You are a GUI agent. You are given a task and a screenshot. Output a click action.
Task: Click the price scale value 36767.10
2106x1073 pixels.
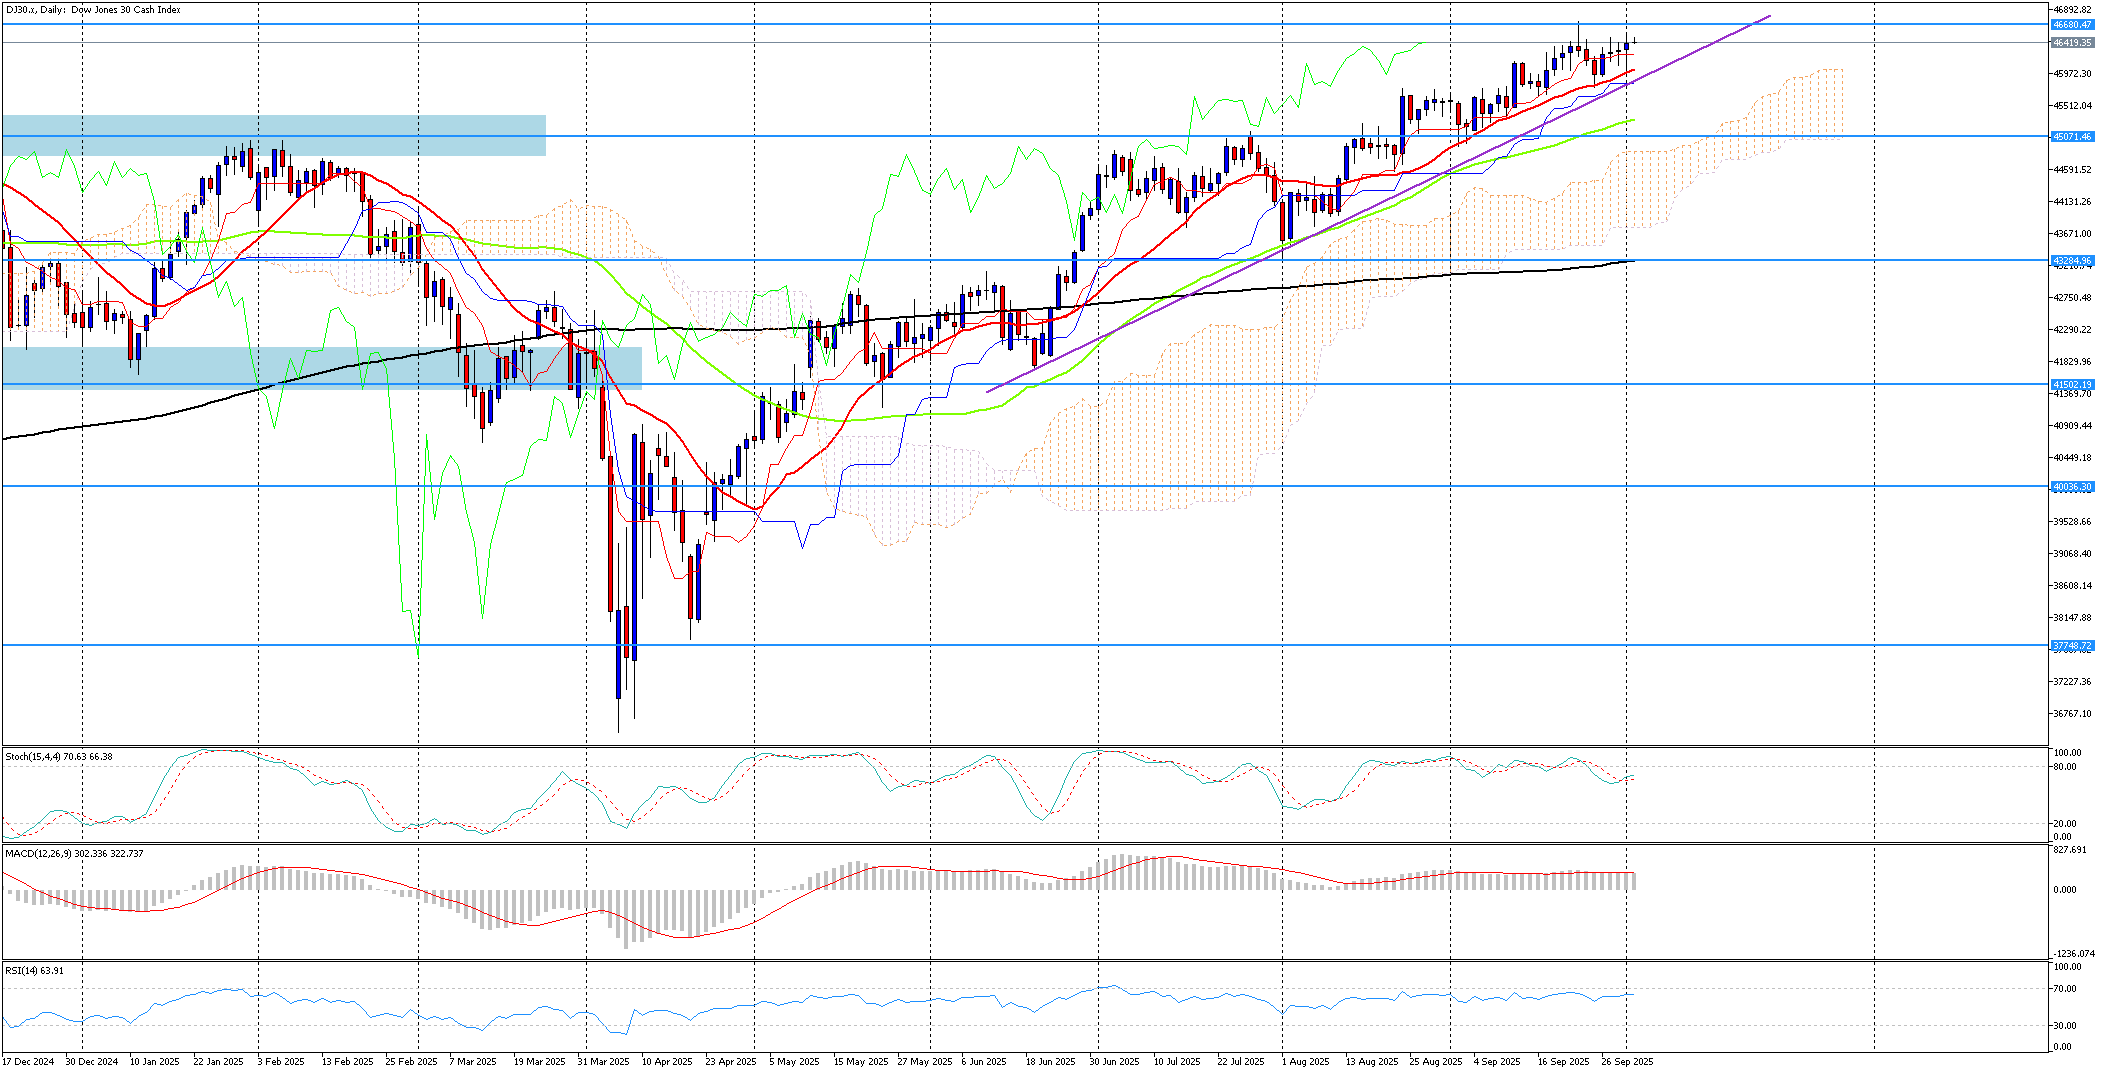2072,714
